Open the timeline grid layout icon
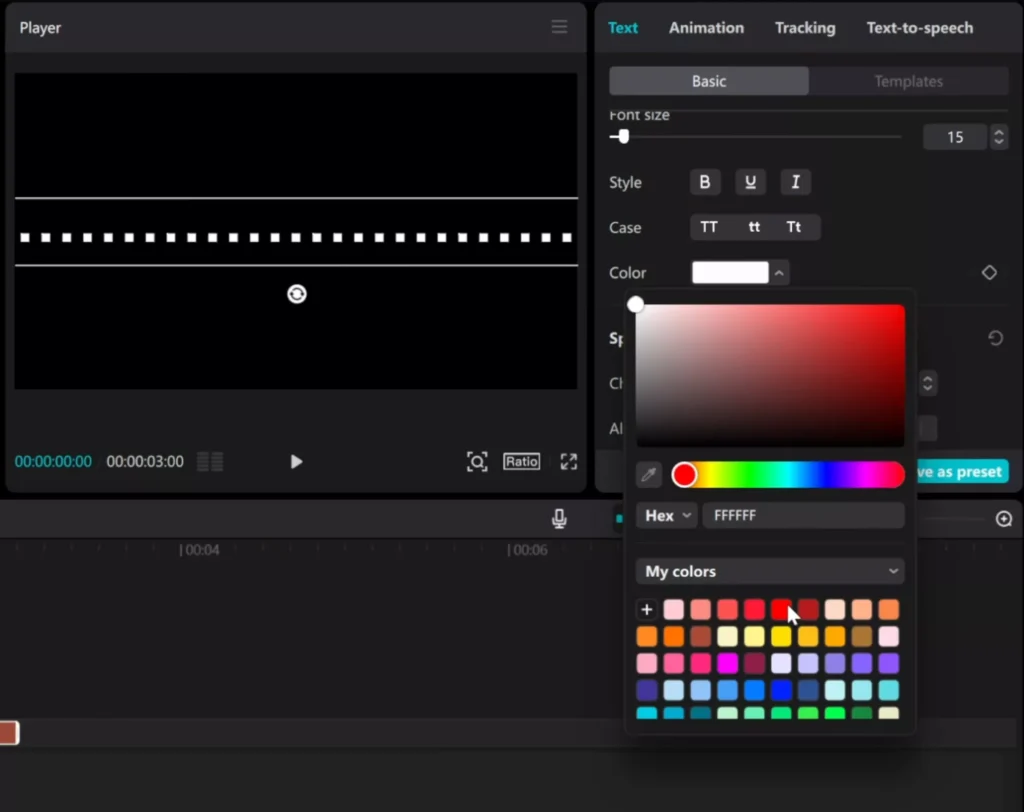The image size is (1024, 812). pos(210,462)
